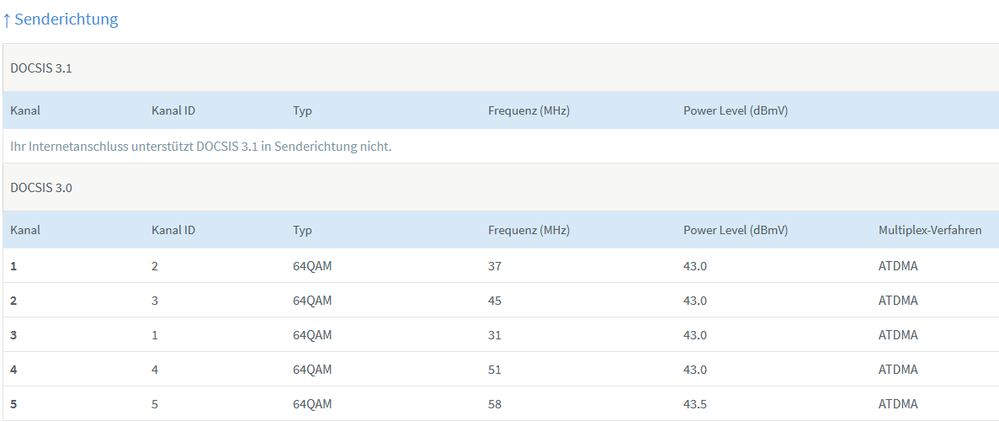Click Power Level header in DOCSIS 3.0 table

[x=736, y=230]
